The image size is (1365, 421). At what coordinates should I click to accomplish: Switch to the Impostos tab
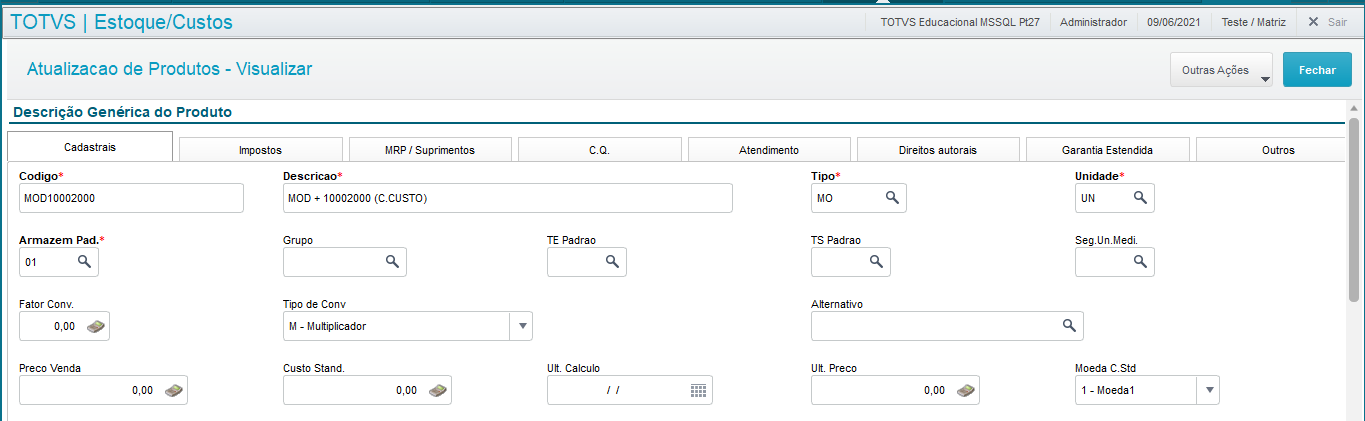pyautogui.click(x=260, y=150)
